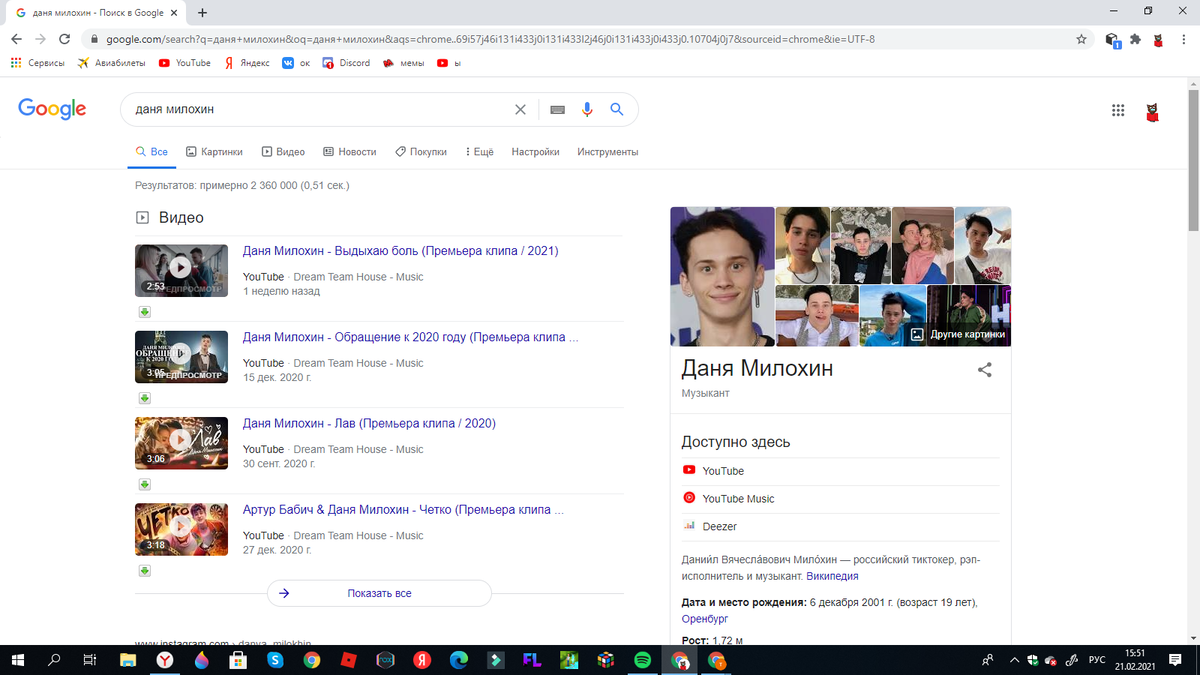The image size is (1200, 675).
Task: Open YouTube under Доступно здесь
Action: point(723,471)
